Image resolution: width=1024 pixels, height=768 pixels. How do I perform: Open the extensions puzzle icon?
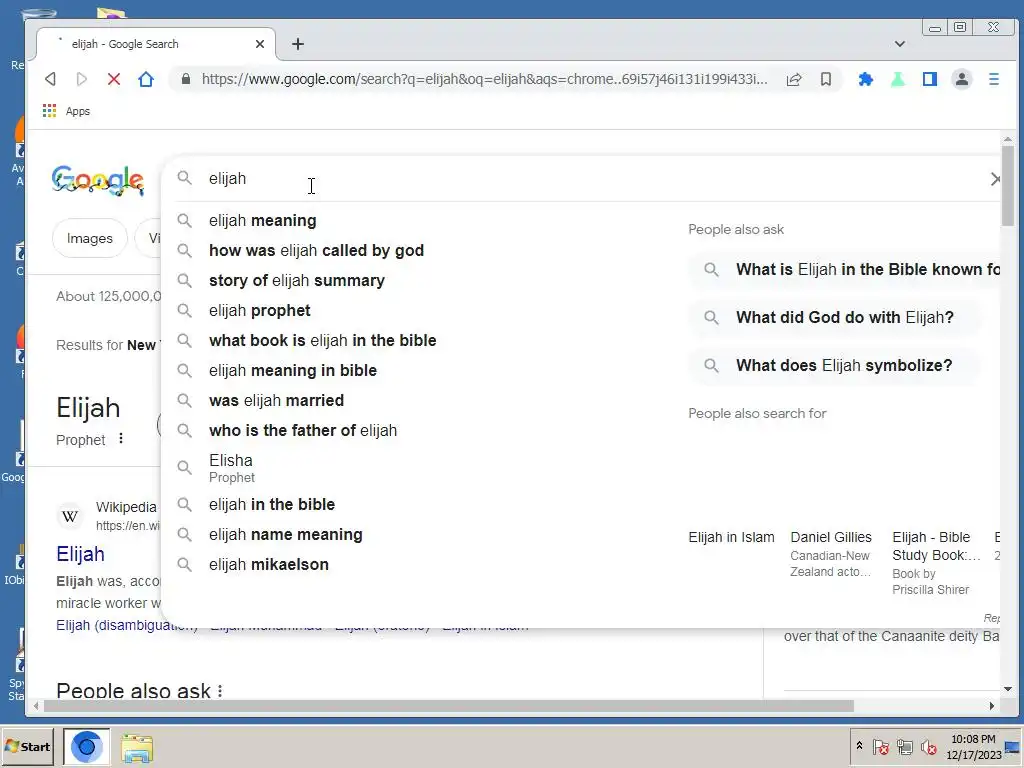click(x=865, y=79)
